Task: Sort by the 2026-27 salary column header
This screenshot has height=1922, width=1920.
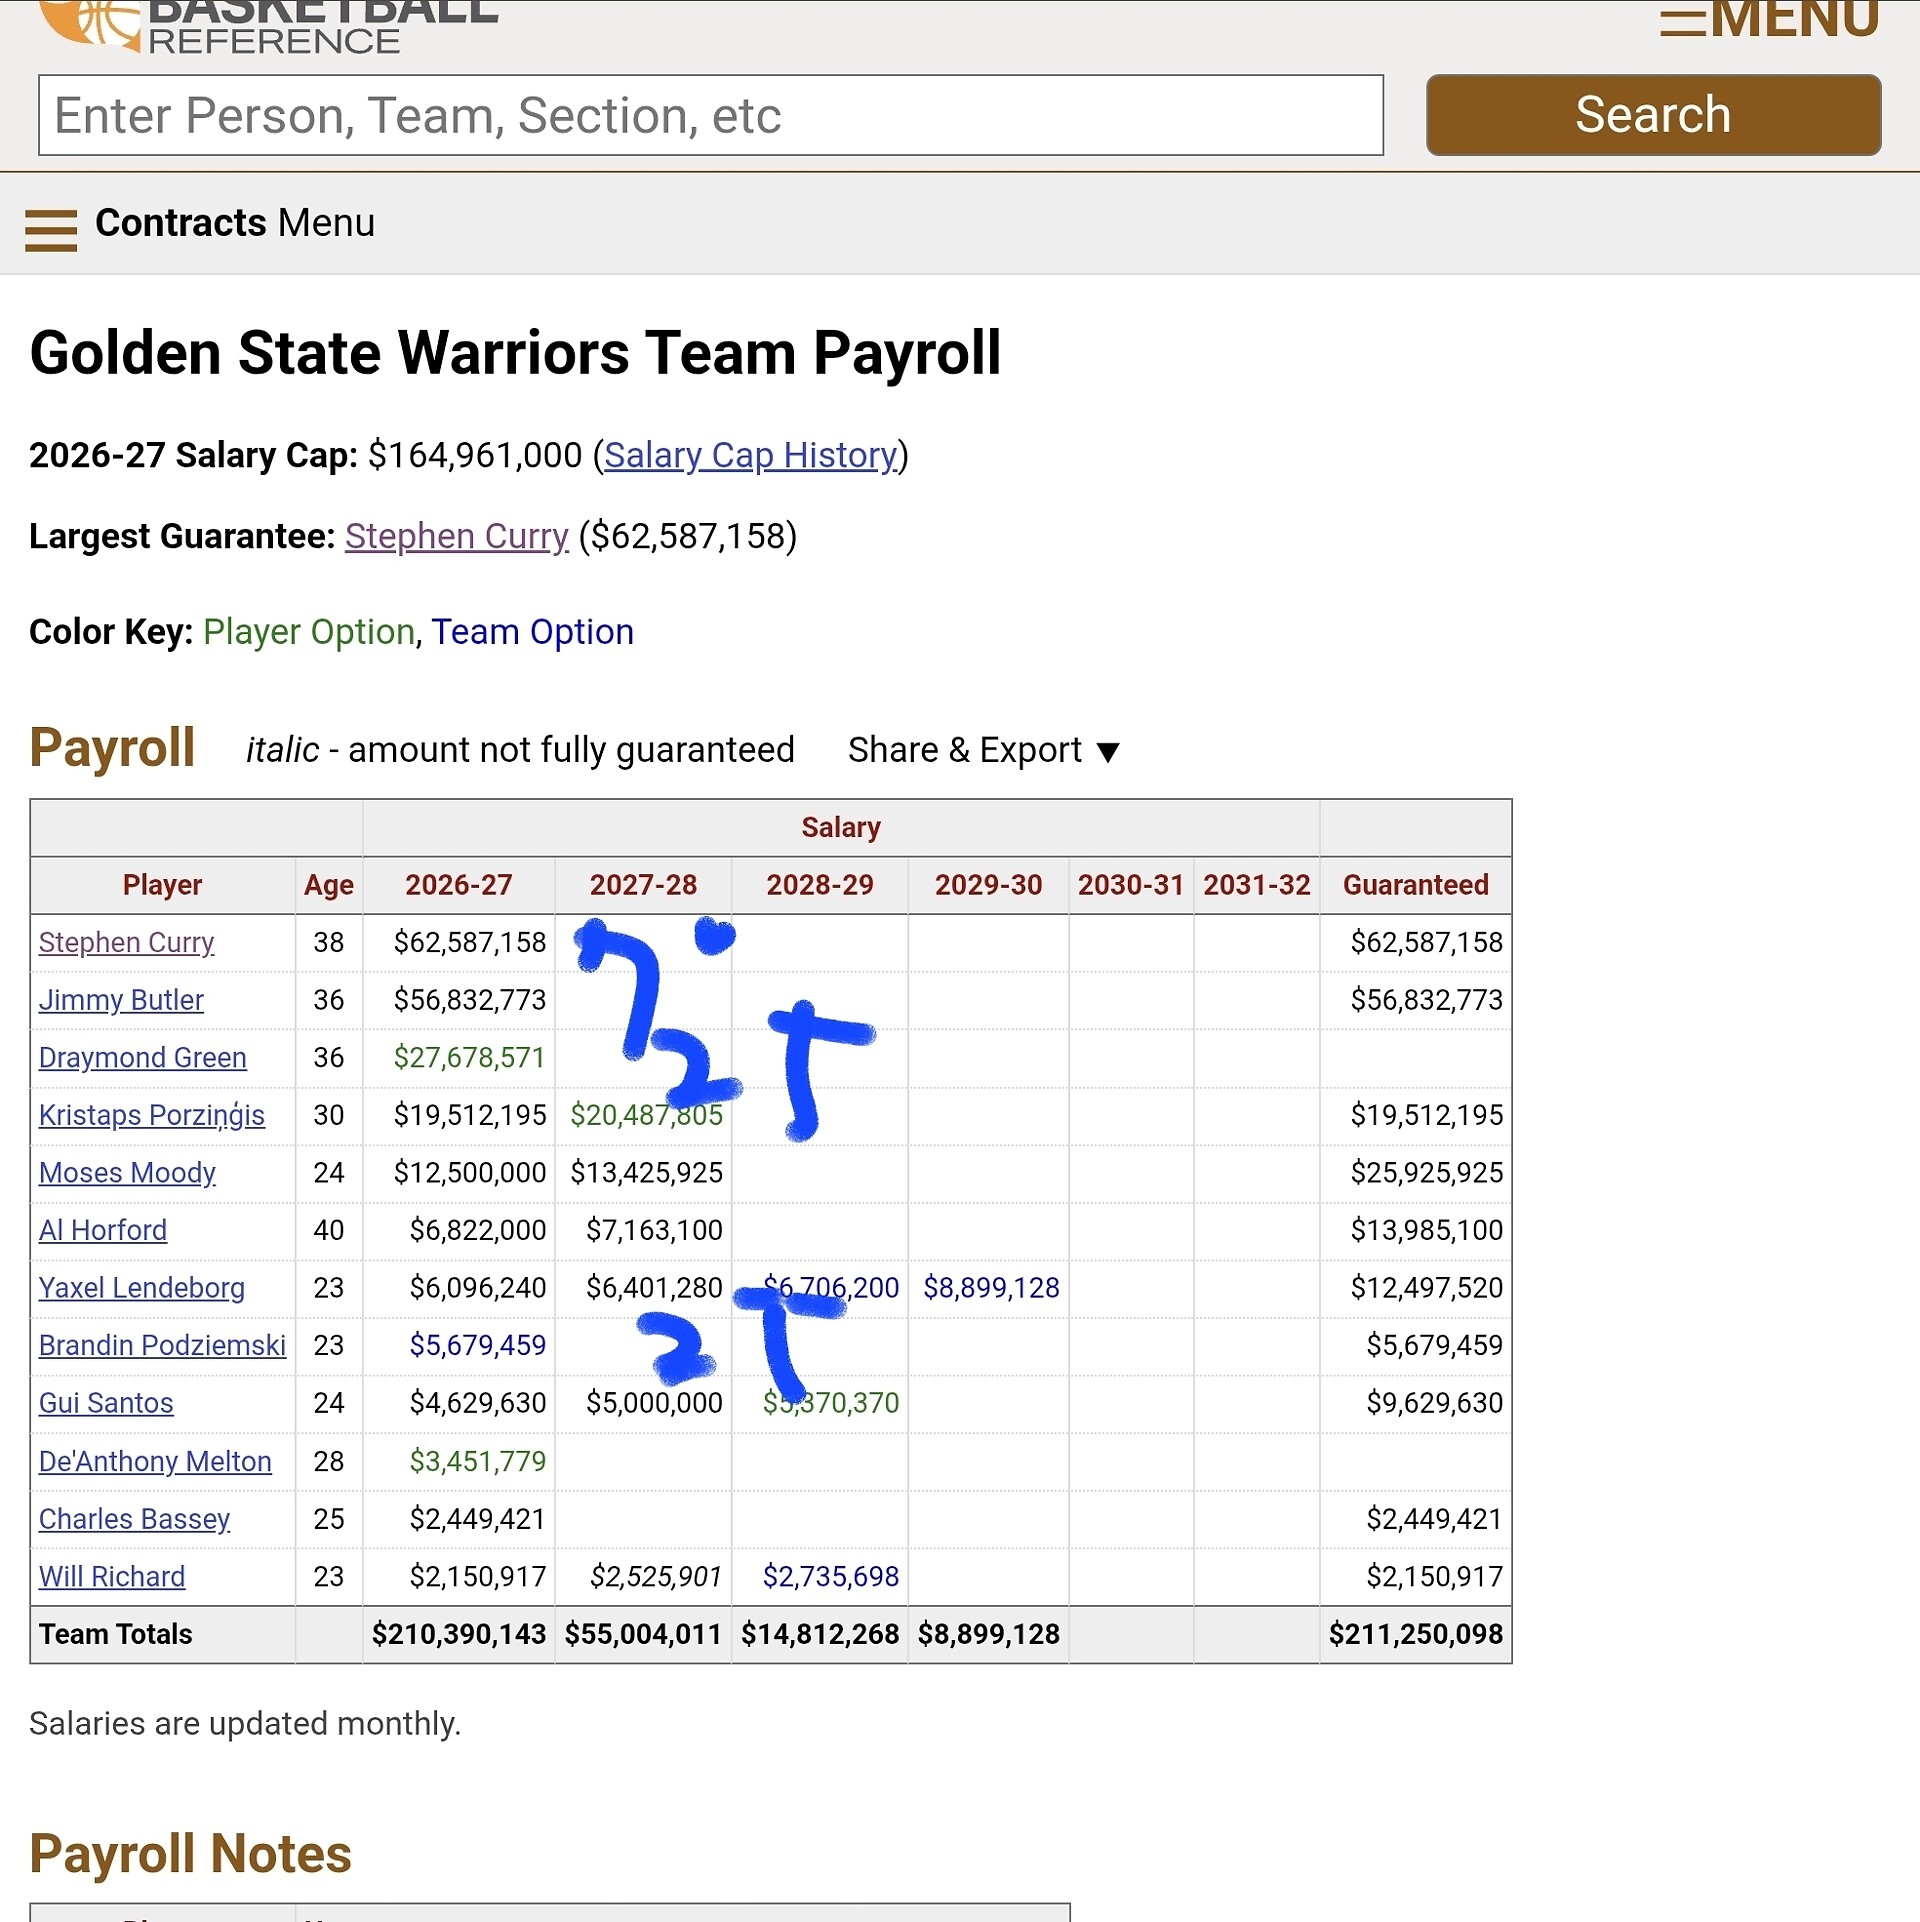Action: (x=459, y=885)
